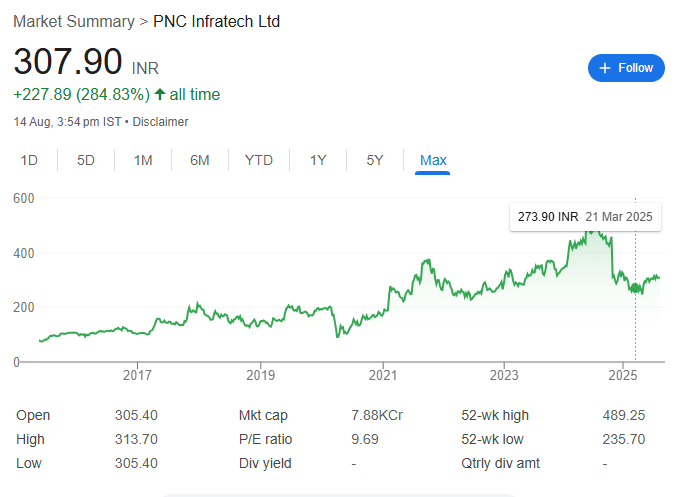Screen dimensions: 693x497
Task: Click the P/E ratio value 9.69
Action: pos(365,439)
